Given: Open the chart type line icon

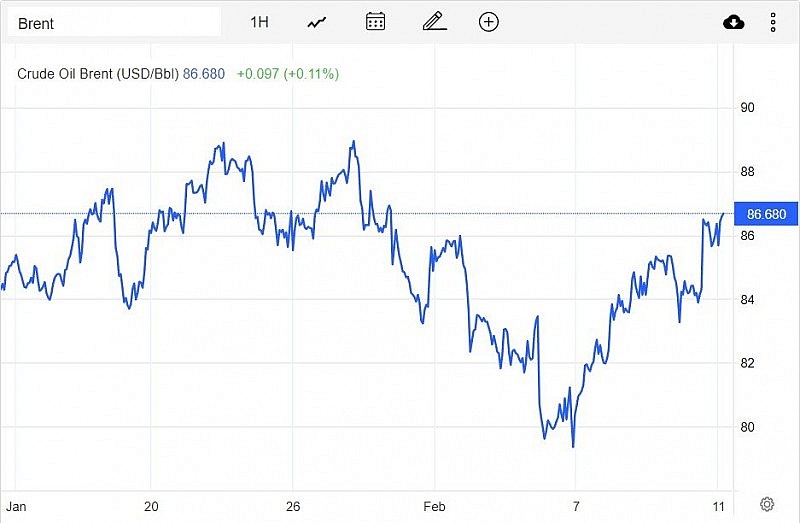Looking at the screenshot, I should 317,22.
